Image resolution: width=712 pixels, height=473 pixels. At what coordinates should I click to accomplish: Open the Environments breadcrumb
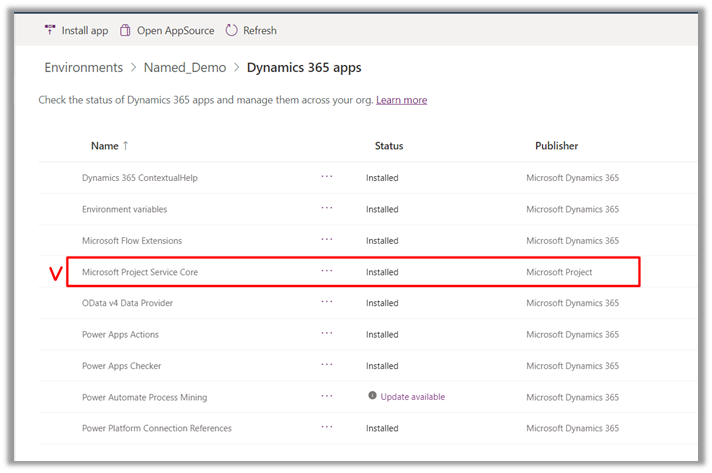click(84, 68)
